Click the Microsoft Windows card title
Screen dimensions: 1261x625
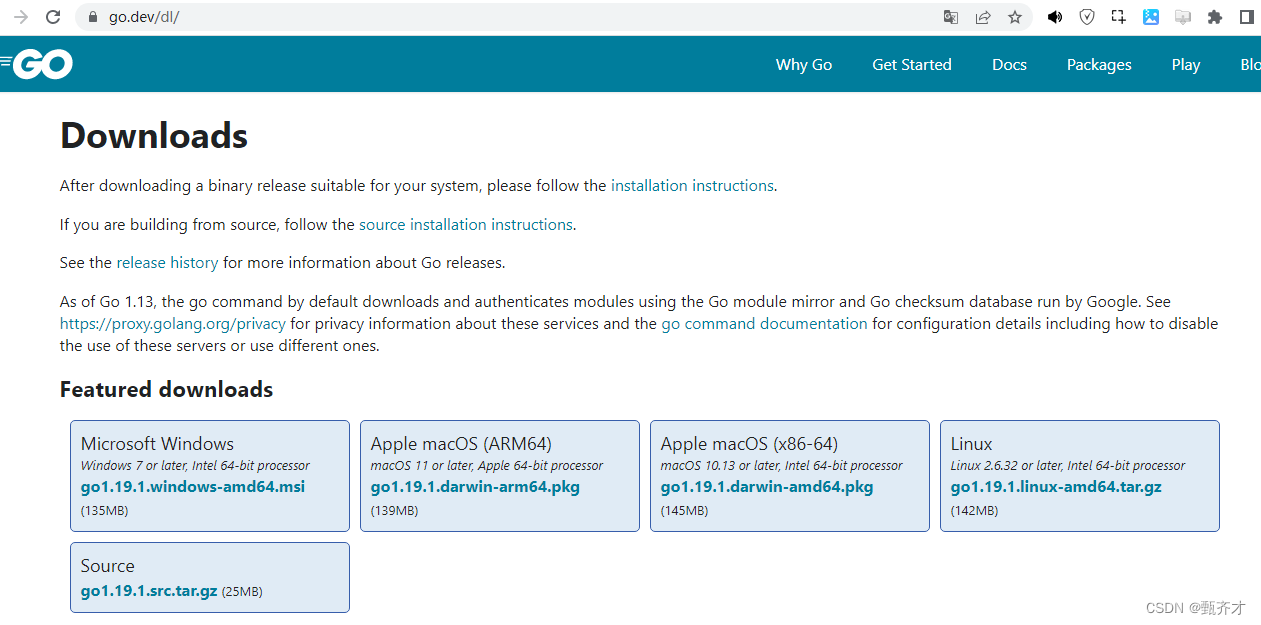click(157, 444)
